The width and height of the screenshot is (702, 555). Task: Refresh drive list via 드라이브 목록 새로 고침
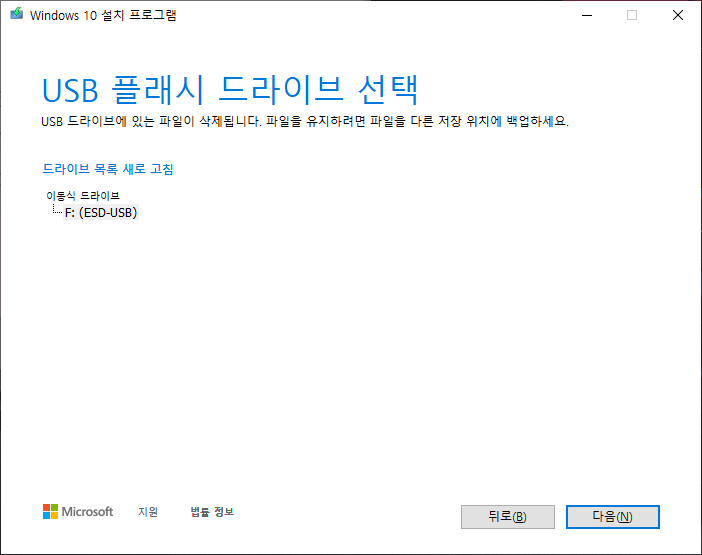[x=107, y=169]
